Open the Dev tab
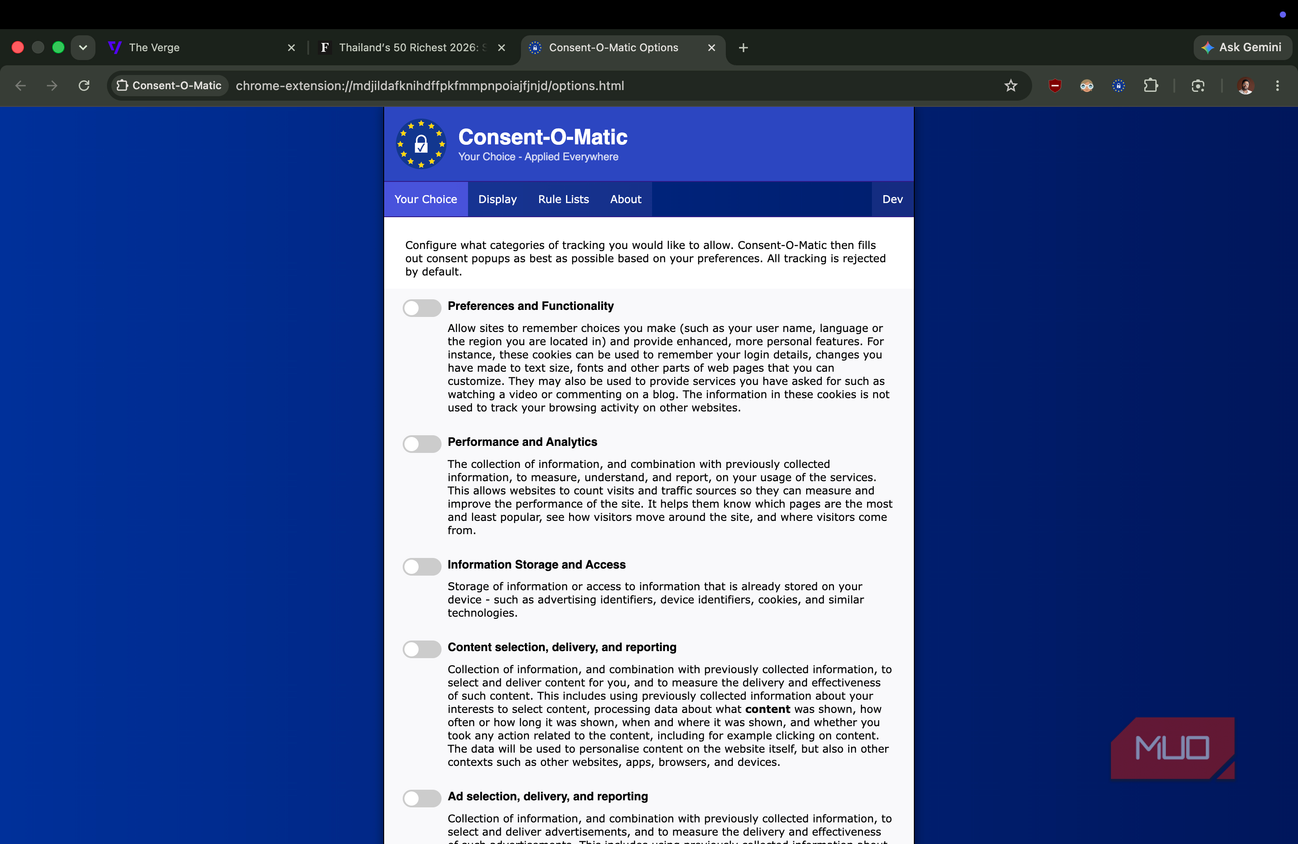Screen dimensions: 1298x844 893,199
